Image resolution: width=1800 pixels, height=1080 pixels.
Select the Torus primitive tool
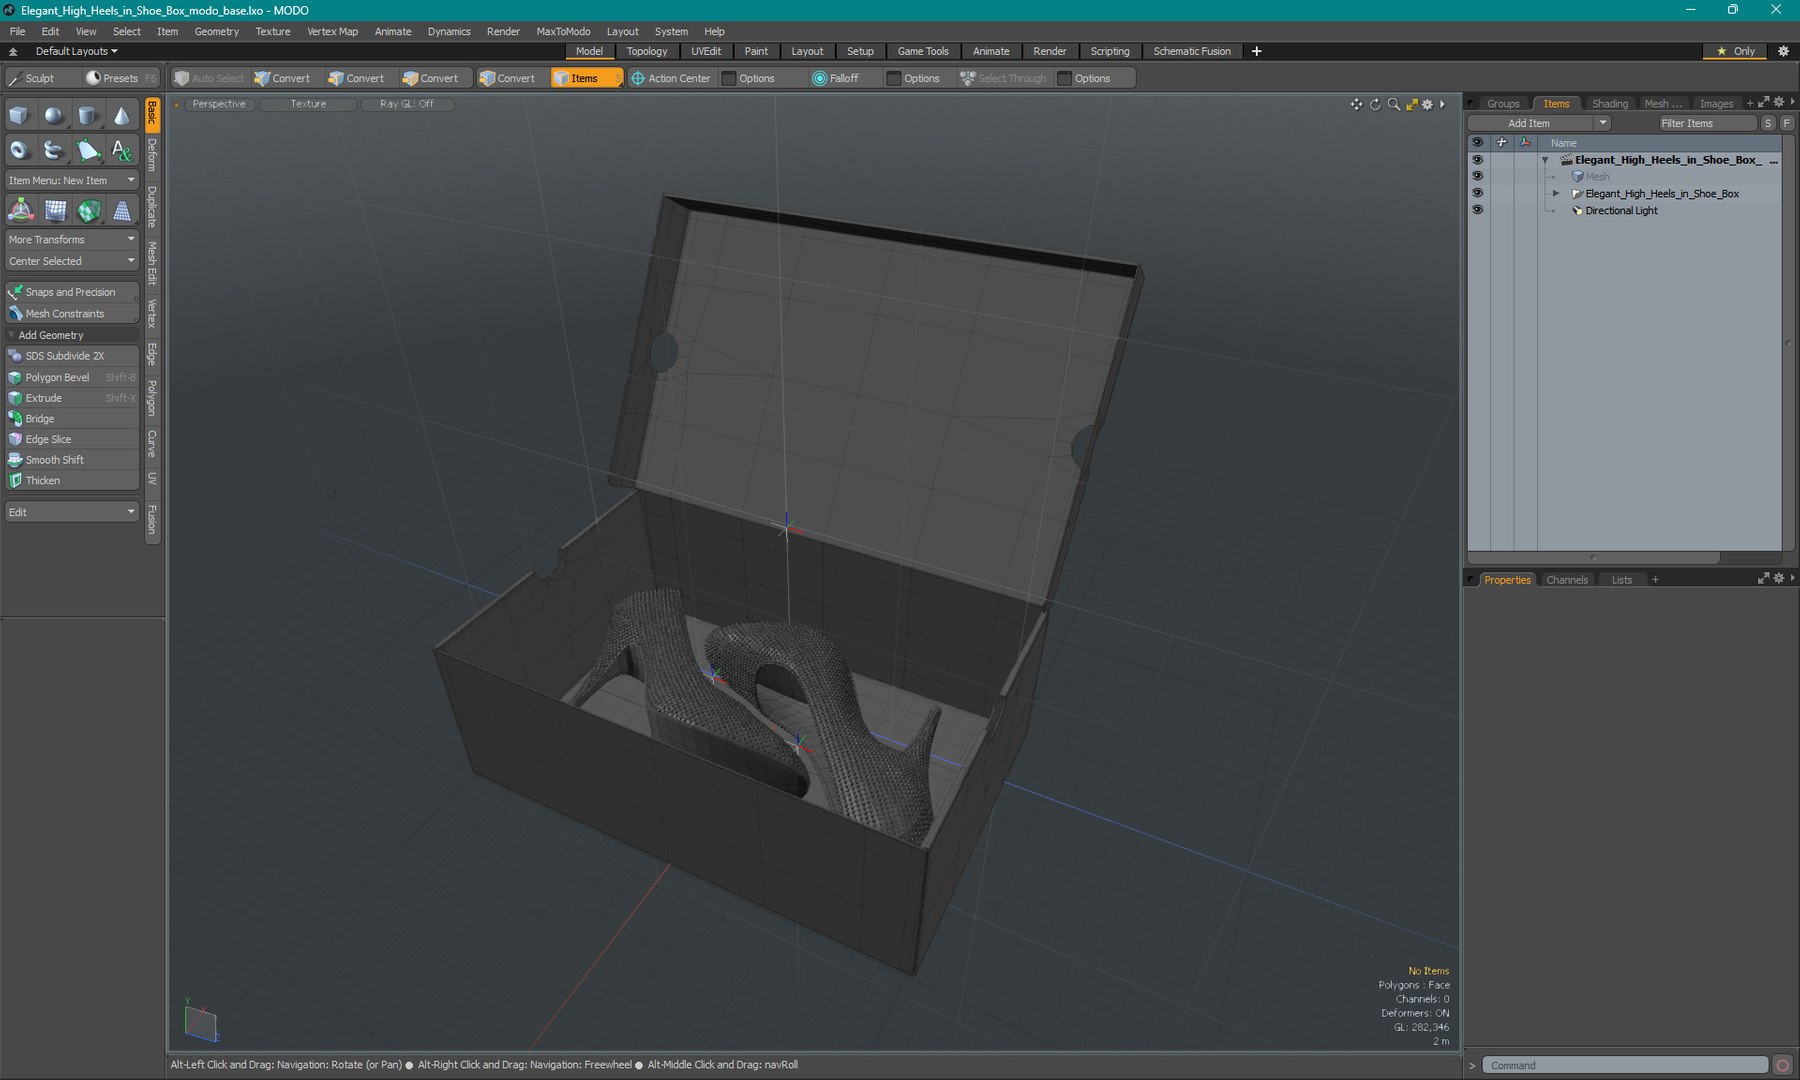(20, 151)
